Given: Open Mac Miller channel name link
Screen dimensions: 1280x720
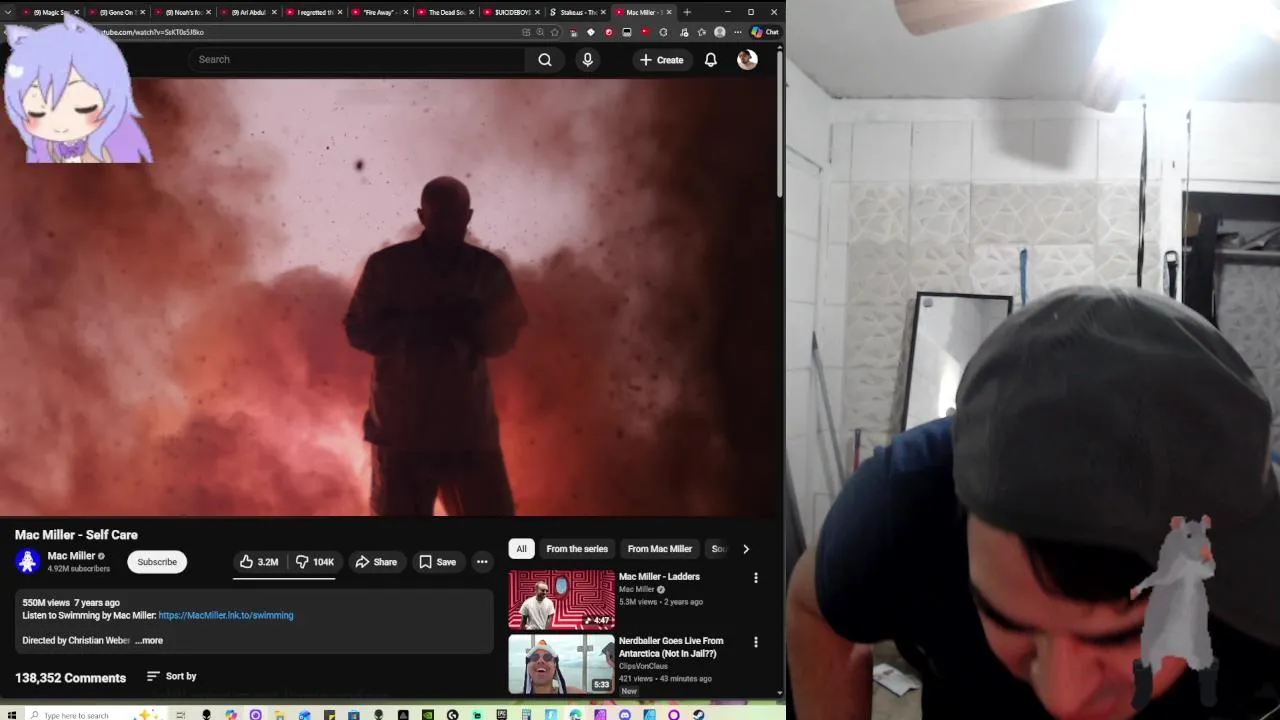Looking at the screenshot, I should click(x=71, y=556).
